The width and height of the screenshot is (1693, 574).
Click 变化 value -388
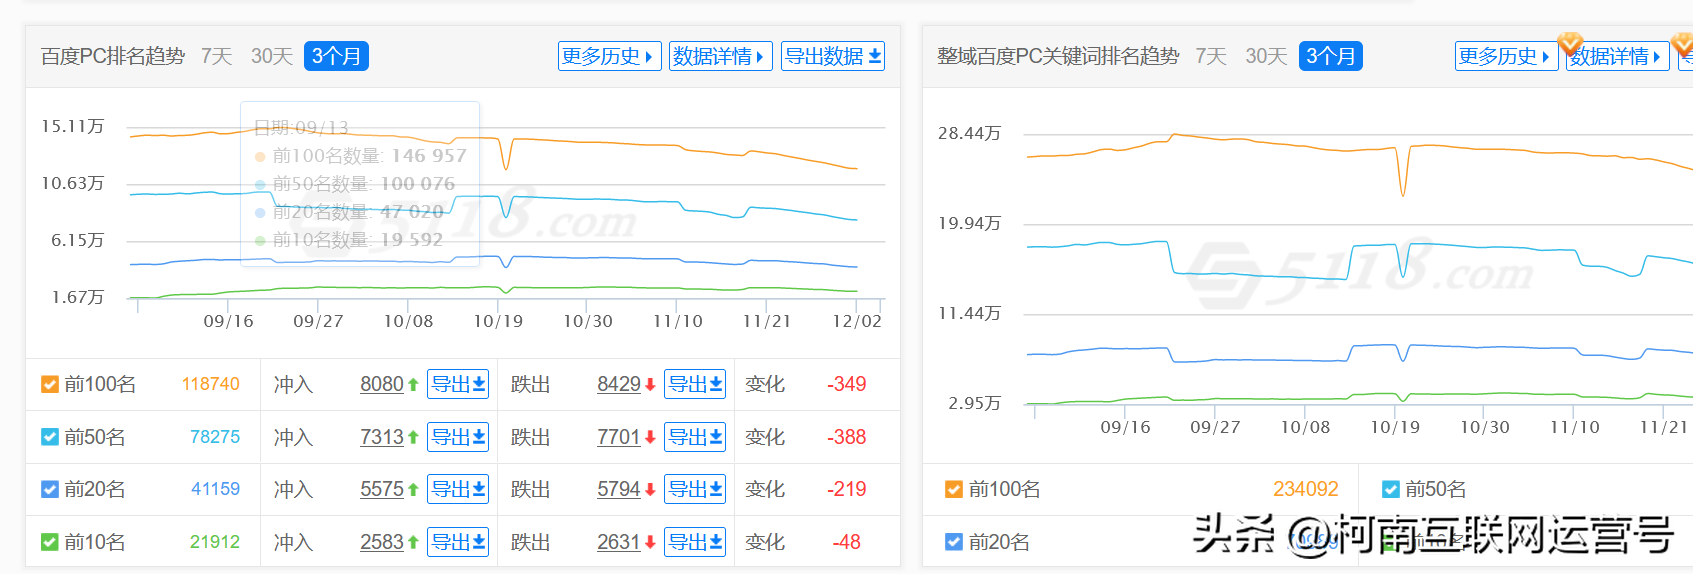point(847,437)
